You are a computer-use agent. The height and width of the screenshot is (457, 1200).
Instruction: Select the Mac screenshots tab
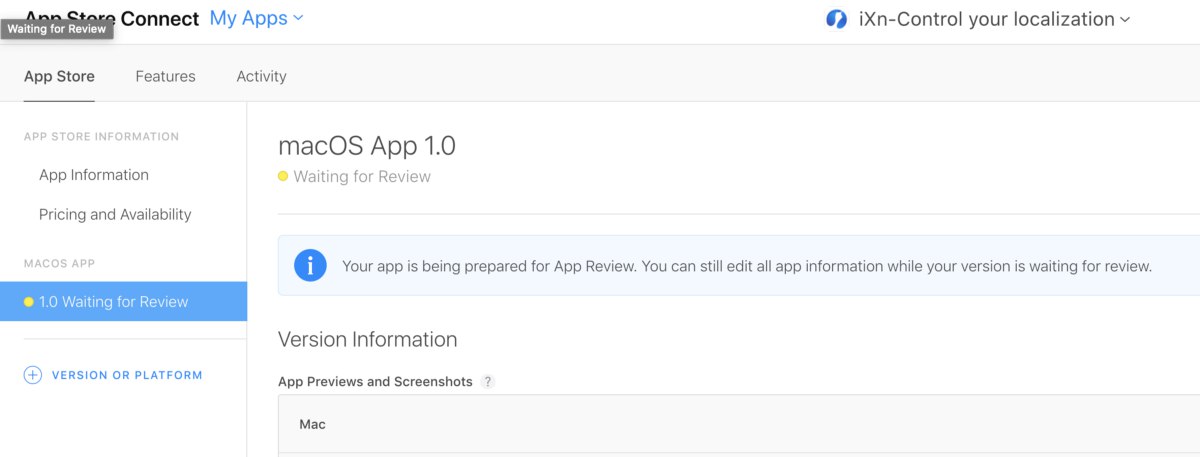(313, 424)
